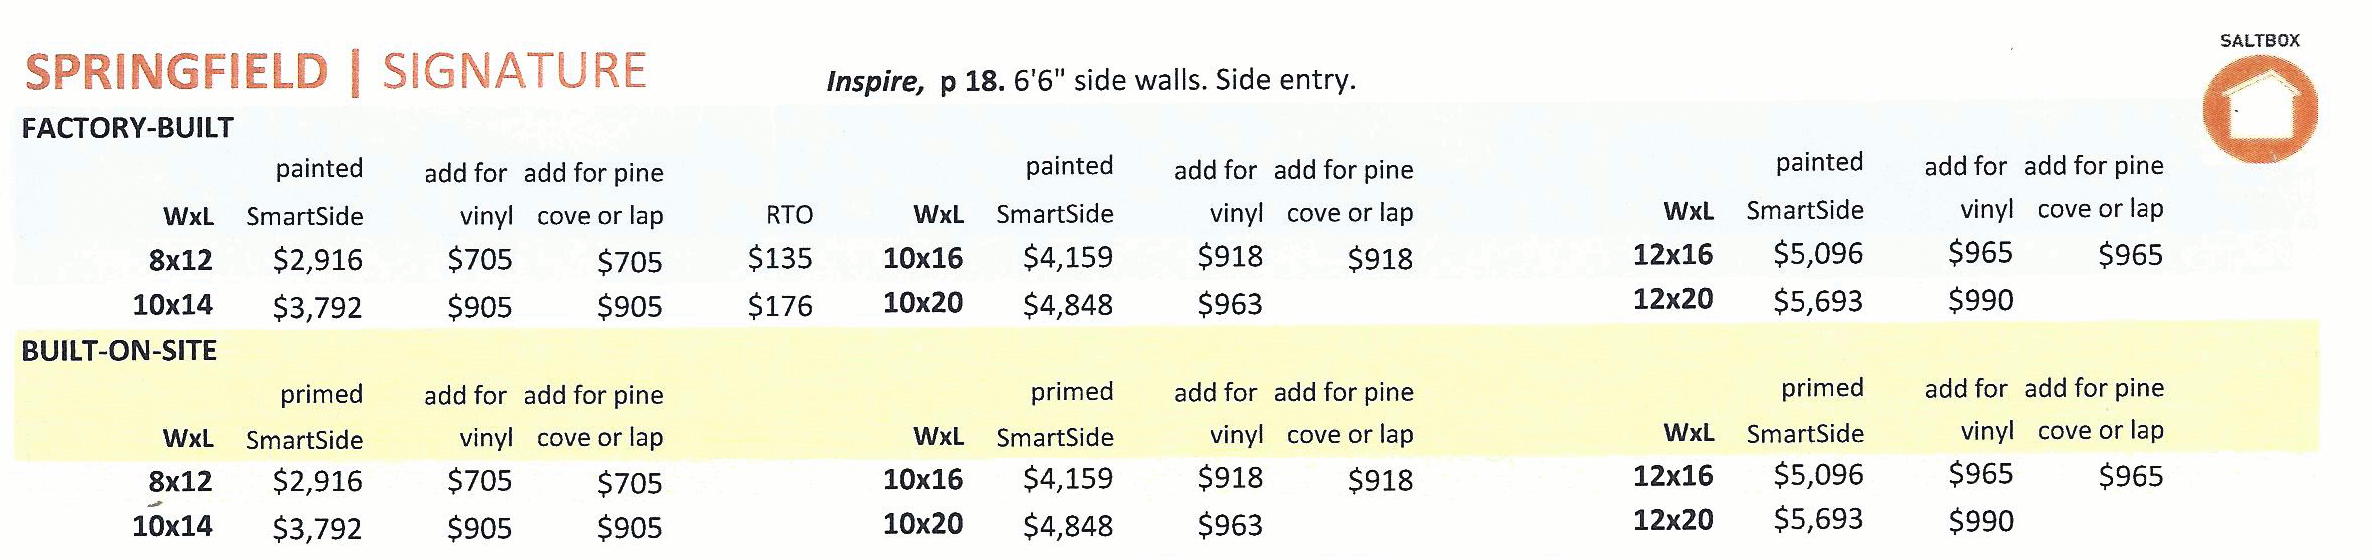Click the orange Saltbox house icon
The width and height of the screenshot is (2372, 560).
[2260, 108]
